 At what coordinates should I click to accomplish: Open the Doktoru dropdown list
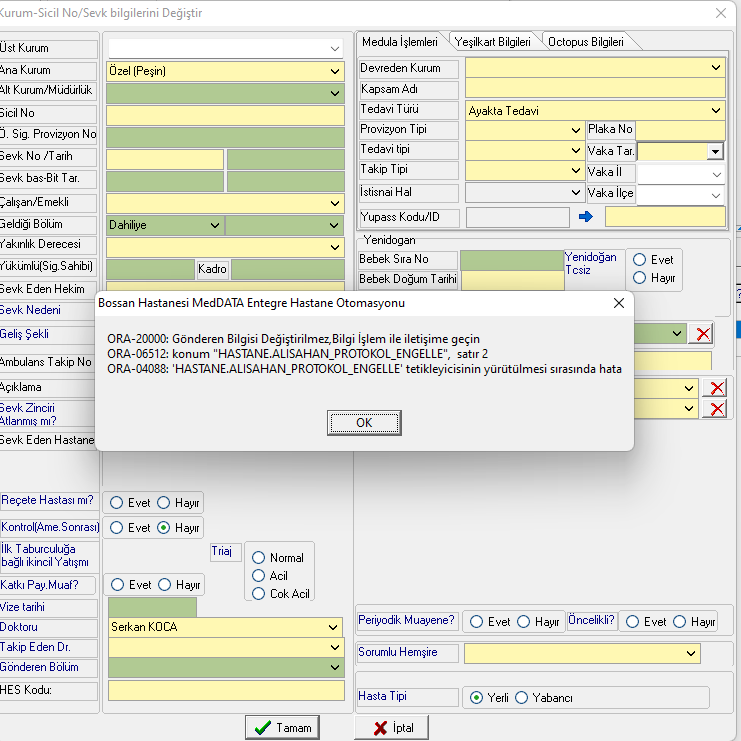click(334, 628)
